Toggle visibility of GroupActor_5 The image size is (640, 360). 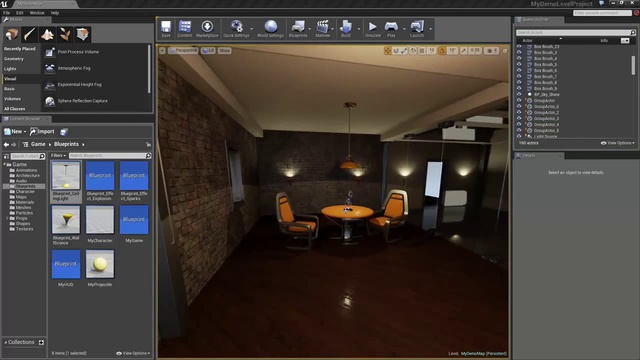519,131
